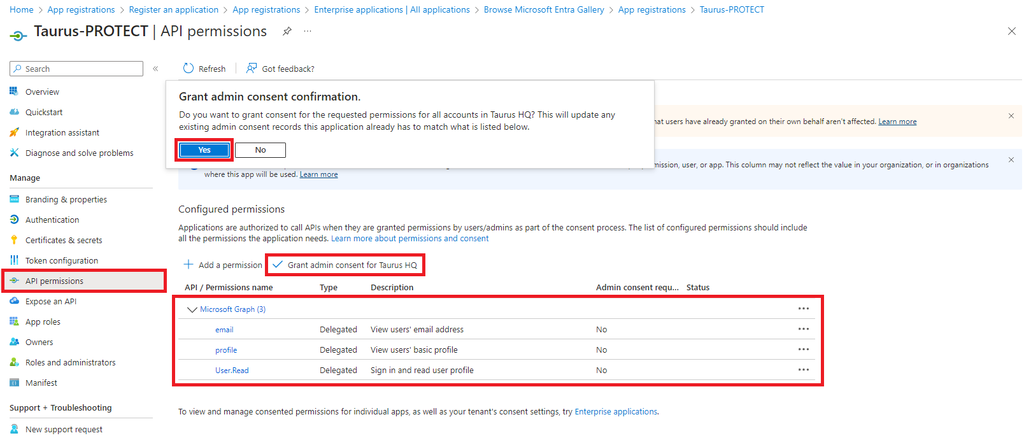Click Learn more in the blue banner
Viewport: 1024px width, 443px height.
319,174
